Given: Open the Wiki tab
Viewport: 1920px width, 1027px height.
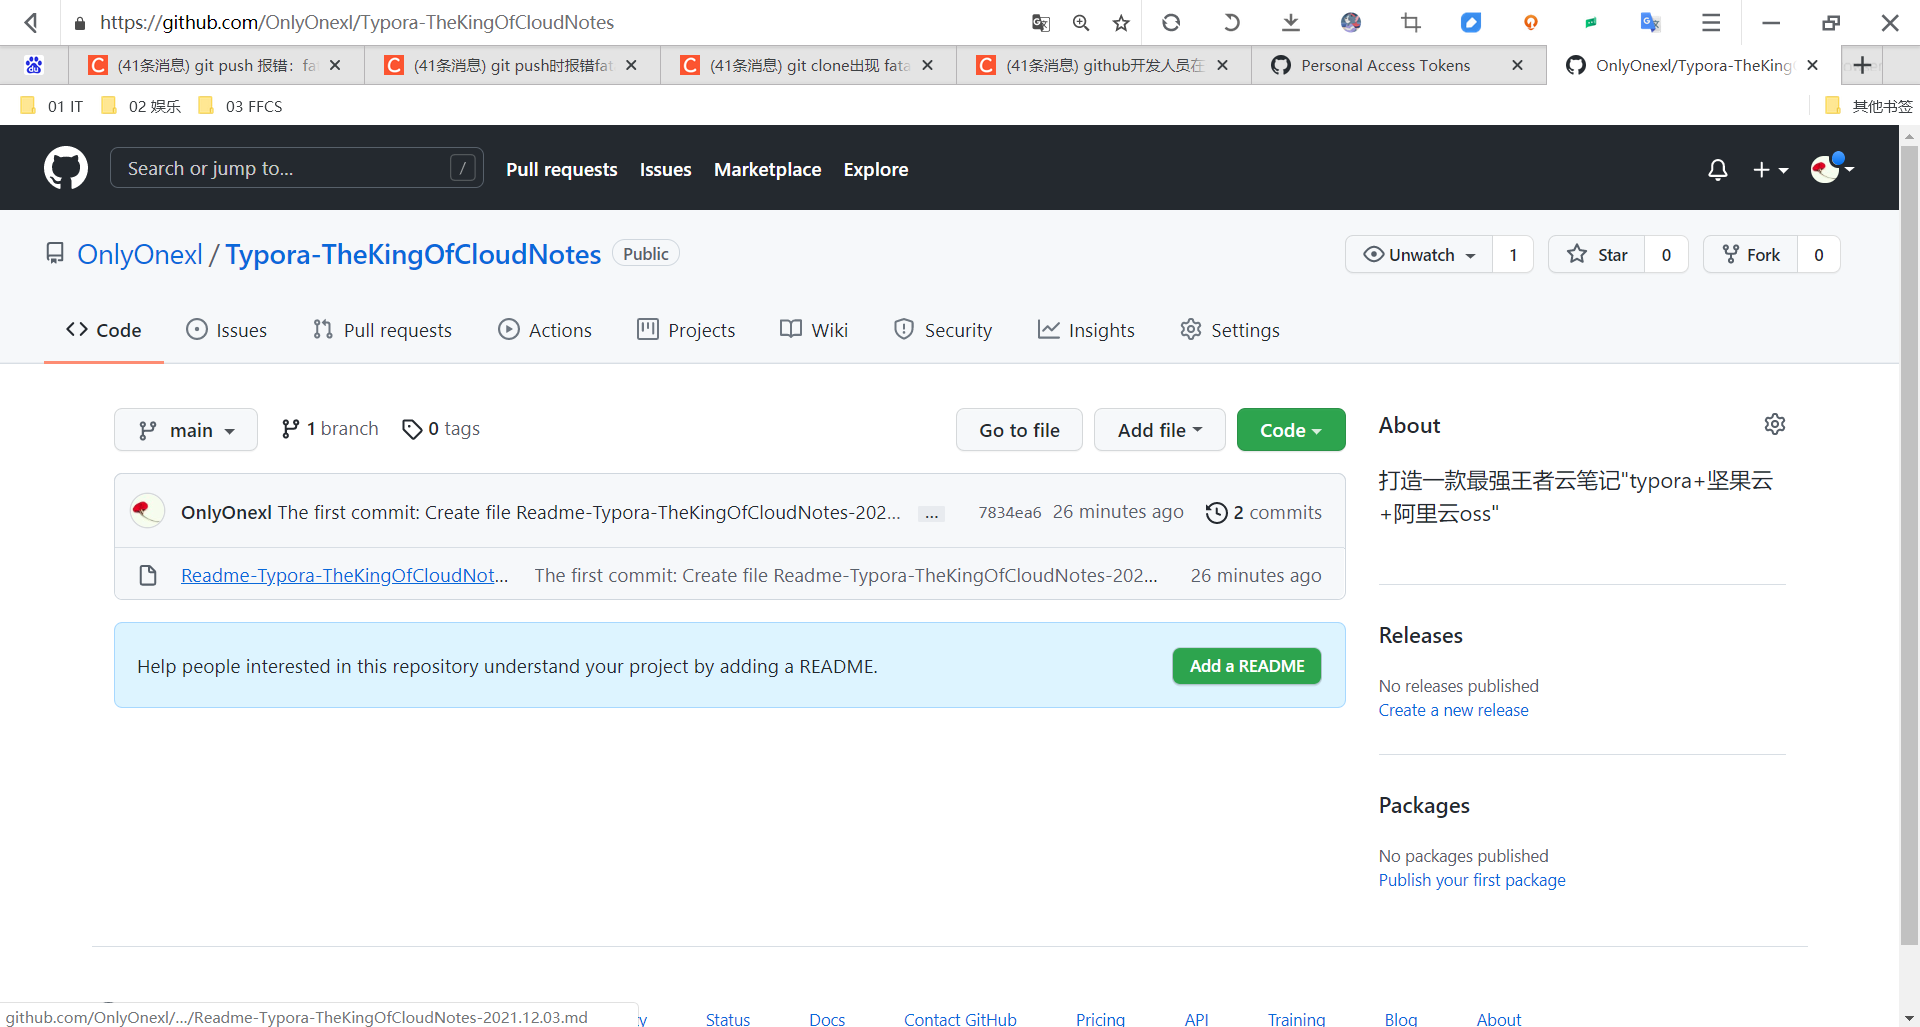Looking at the screenshot, I should coord(814,330).
